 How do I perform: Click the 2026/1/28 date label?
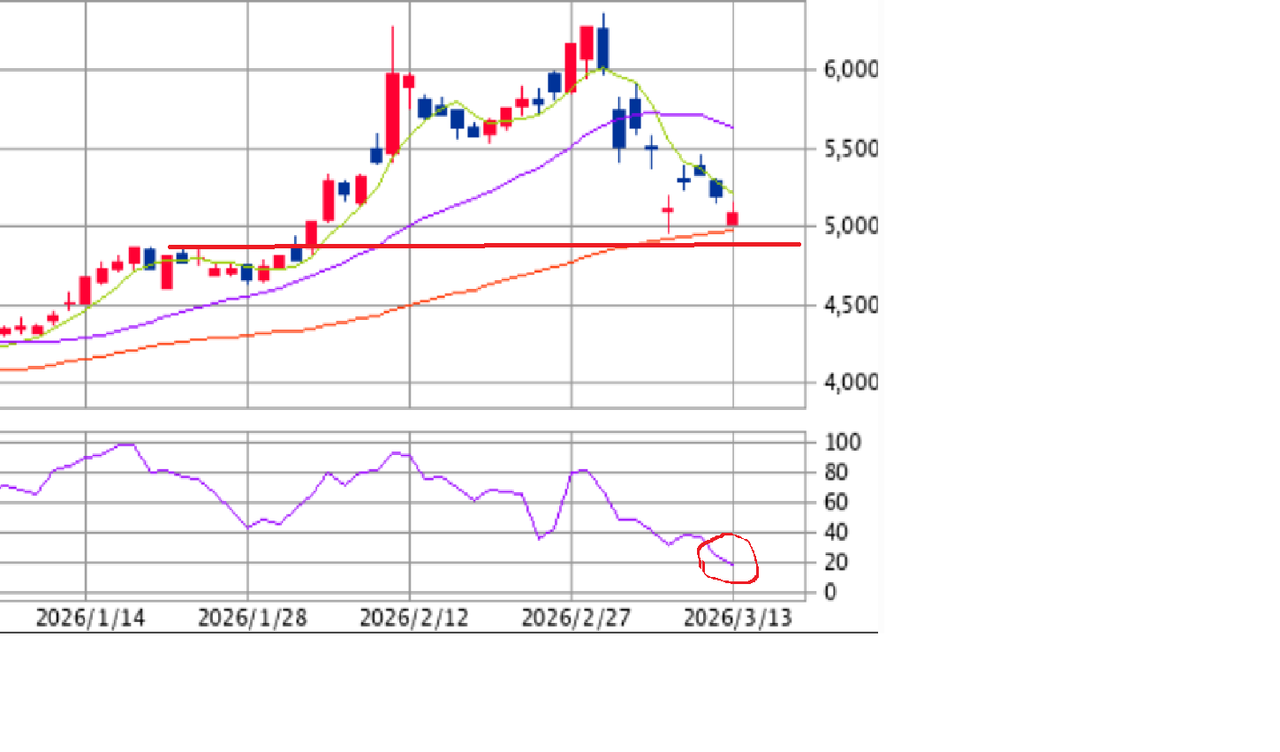pyautogui.click(x=252, y=619)
